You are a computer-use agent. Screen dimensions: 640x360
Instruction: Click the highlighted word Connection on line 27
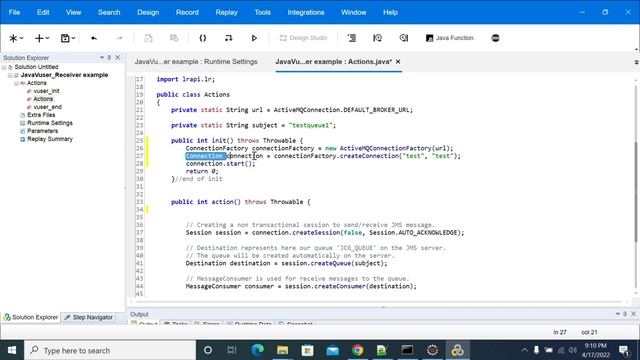pos(205,156)
